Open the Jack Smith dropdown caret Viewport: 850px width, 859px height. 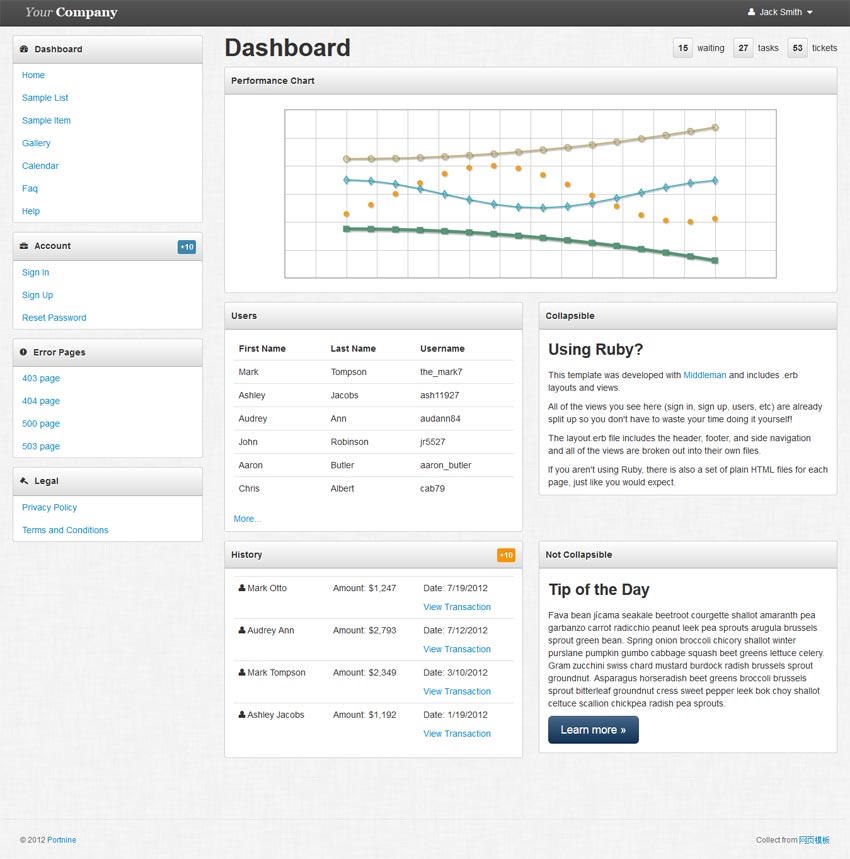(810, 13)
